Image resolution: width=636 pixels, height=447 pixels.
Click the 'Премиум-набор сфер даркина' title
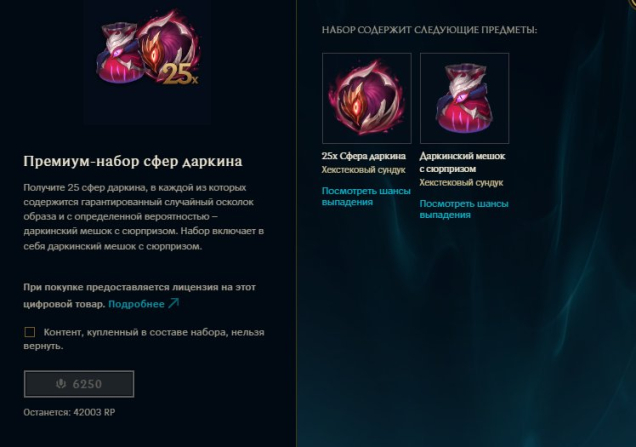tap(133, 161)
